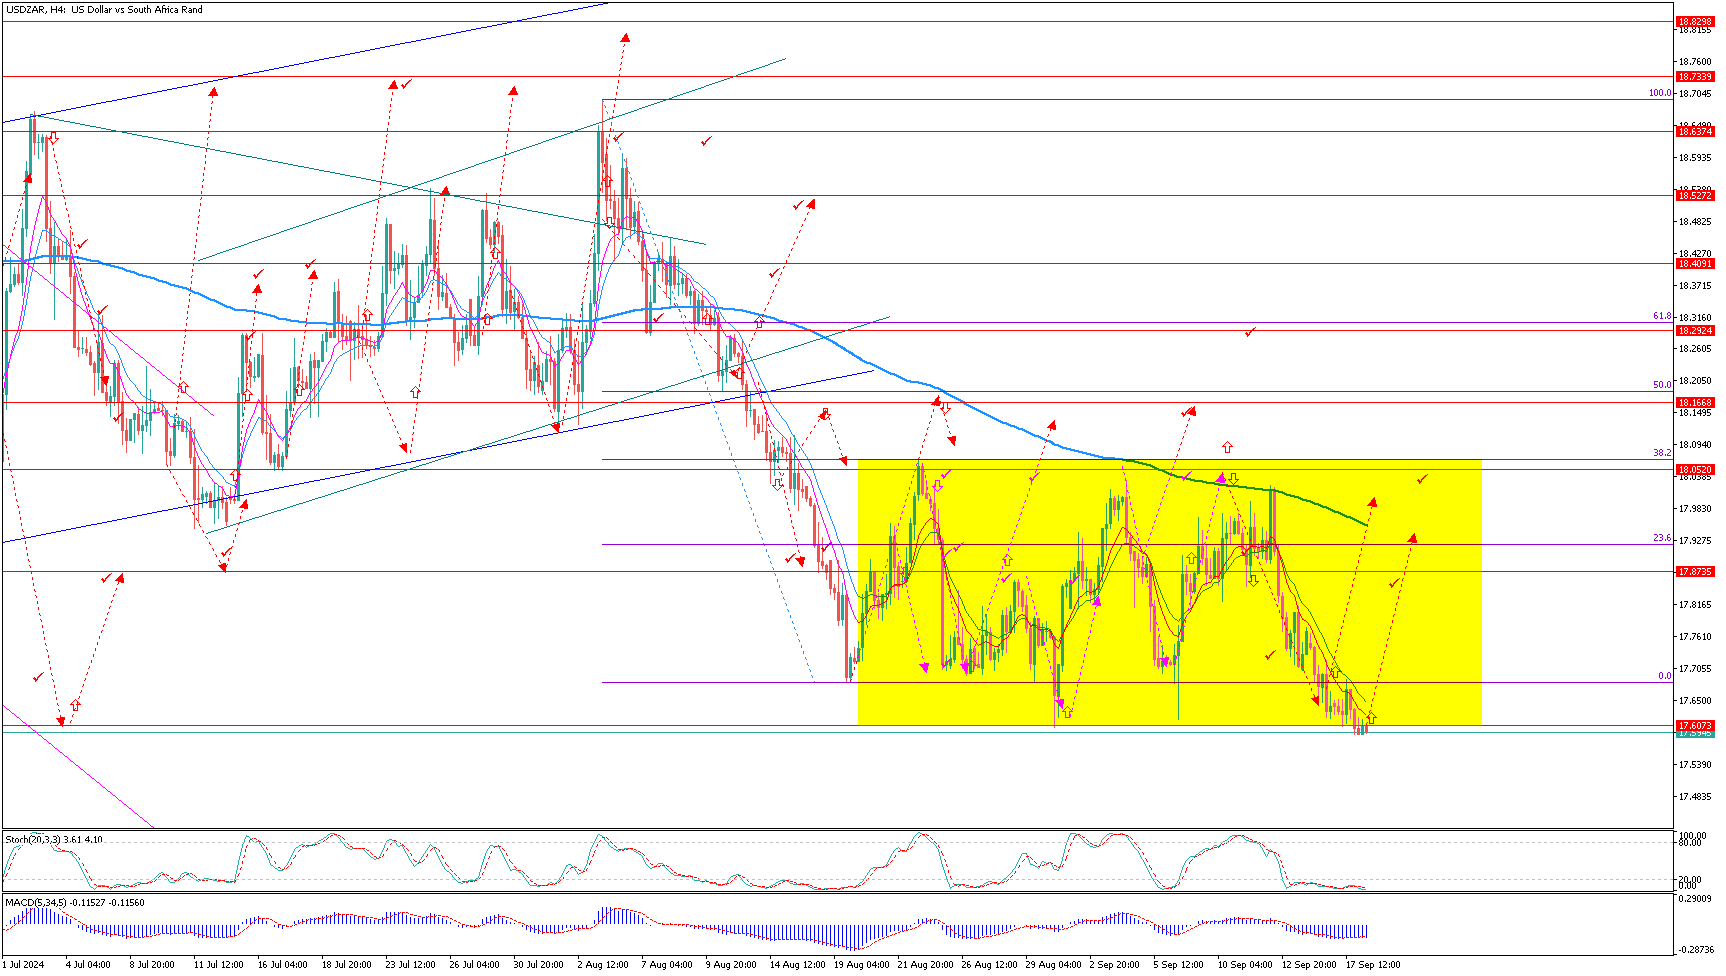Click the 2 Sep 20:00 time label
This screenshot has height=976, width=1726.
[x=1115, y=965]
